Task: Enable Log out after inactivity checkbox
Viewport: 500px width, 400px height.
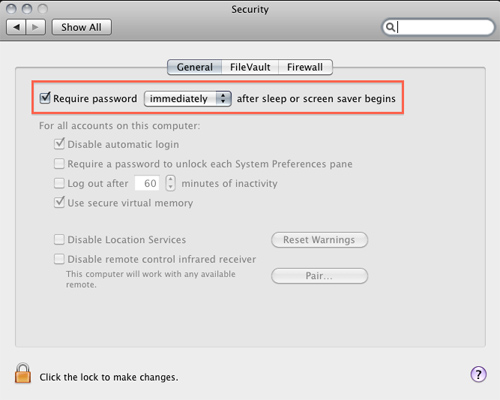Action: [x=59, y=183]
